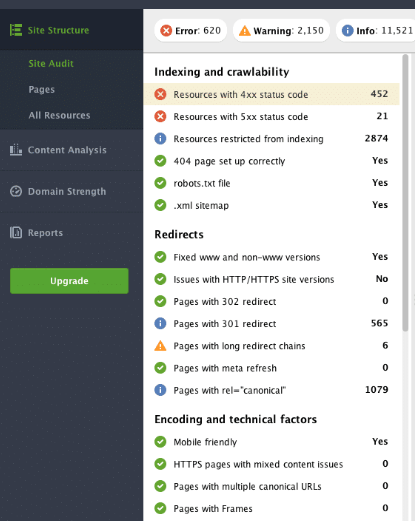Click the Reports document icon

point(16,232)
